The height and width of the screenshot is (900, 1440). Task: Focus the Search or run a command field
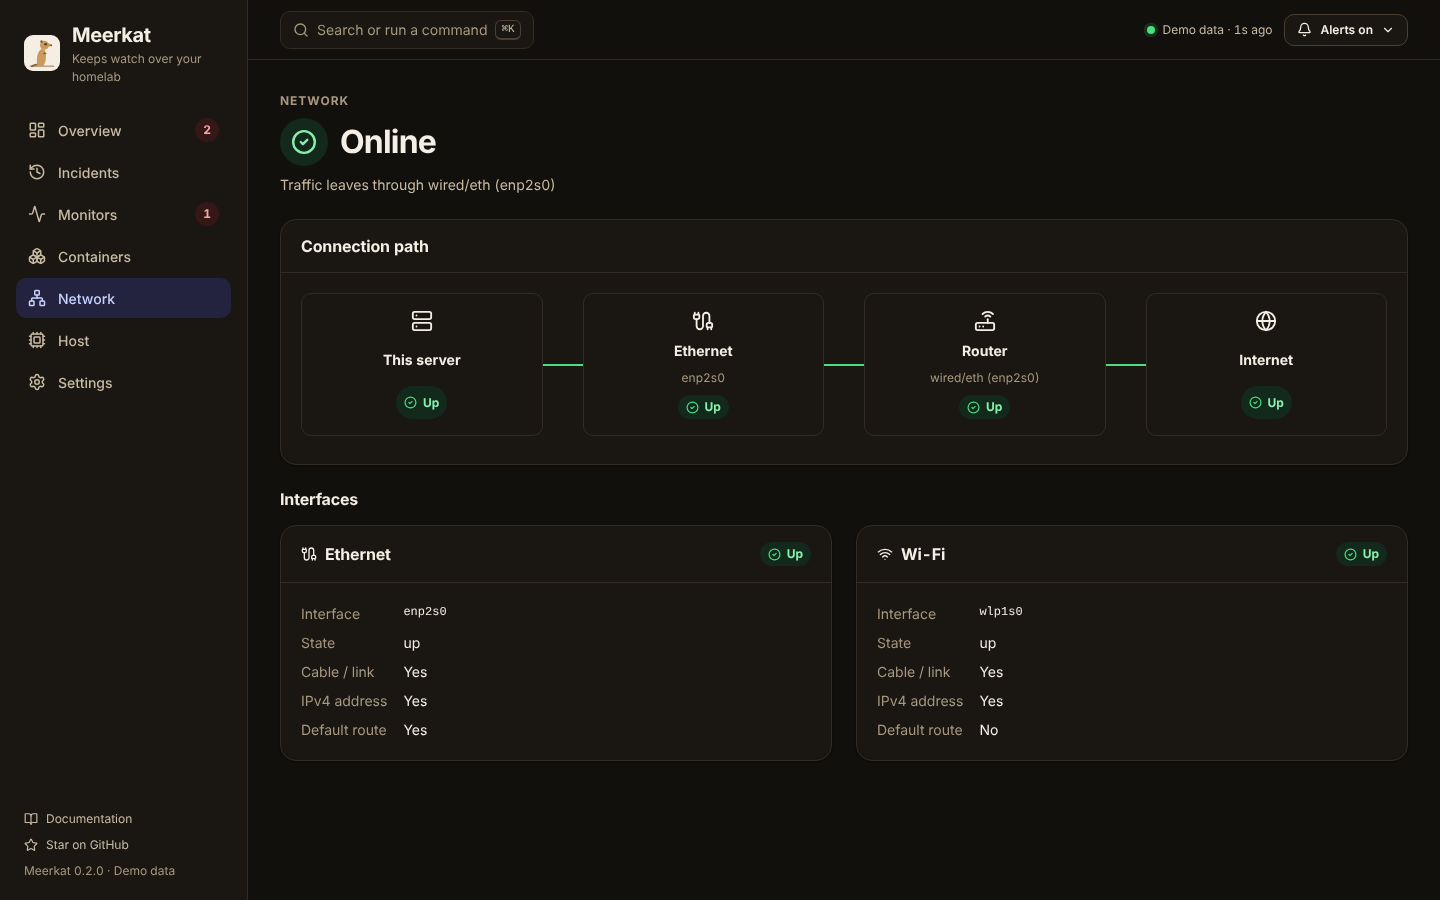[x=406, y=30]
